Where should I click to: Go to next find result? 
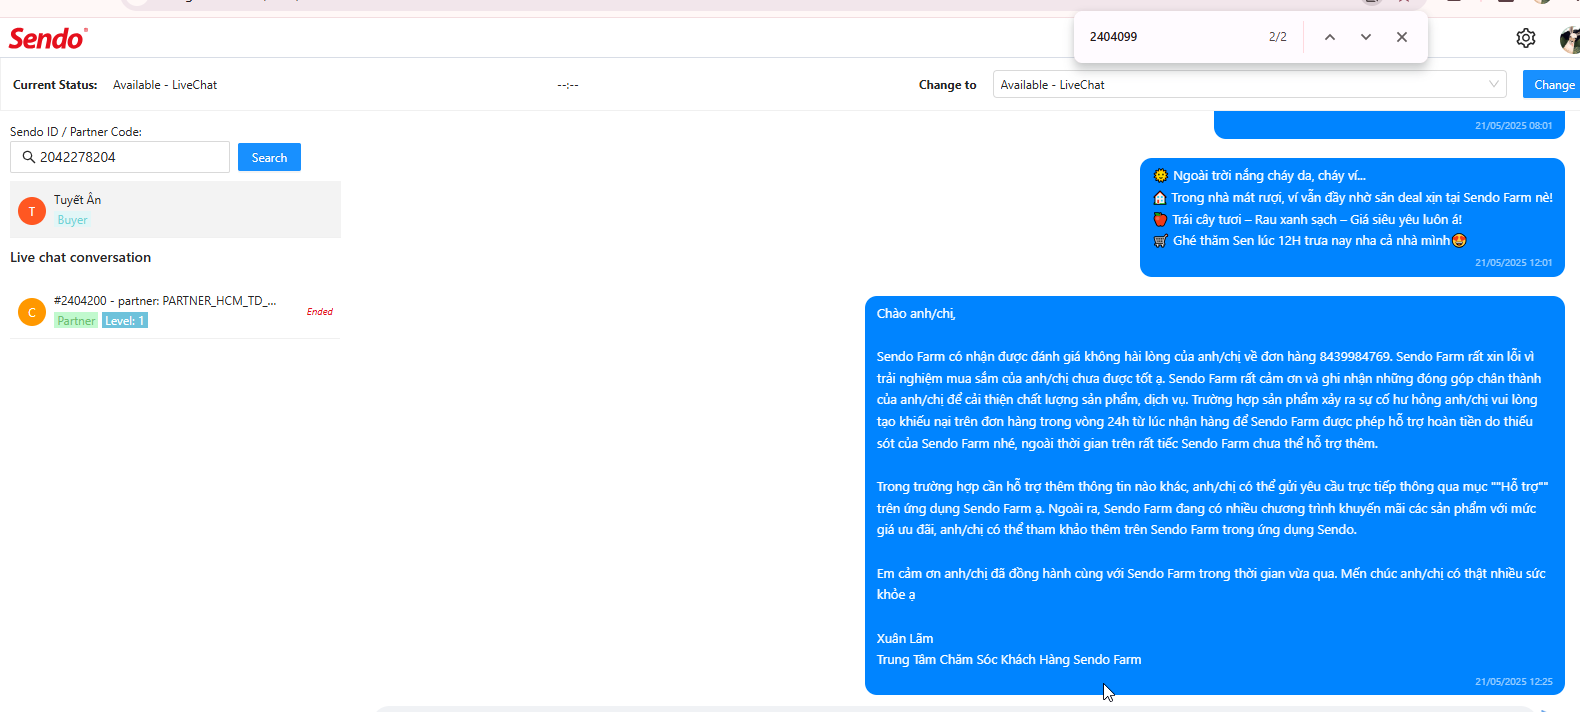(1365, 37)
